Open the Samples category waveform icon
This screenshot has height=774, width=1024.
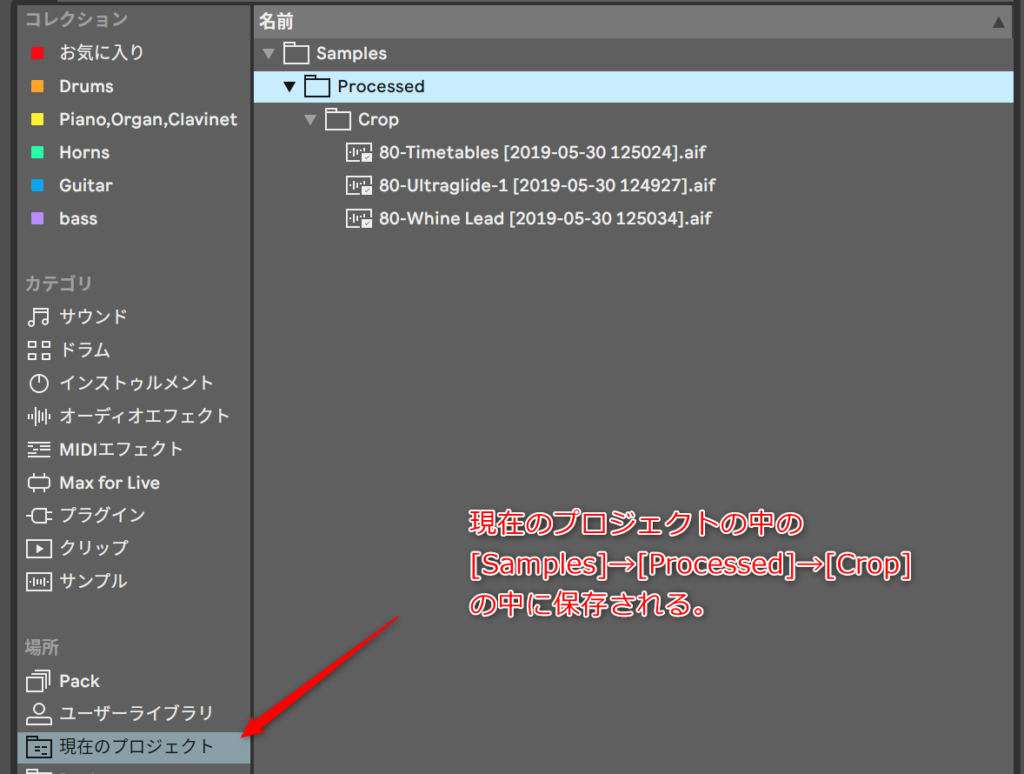click(x=39, y=581)
